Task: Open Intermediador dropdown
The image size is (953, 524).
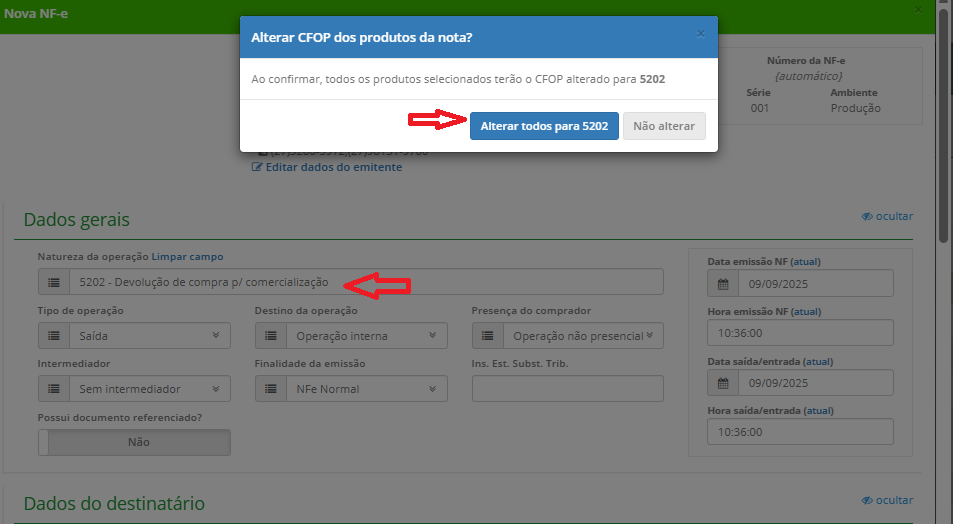Action: pyautogui.click(x=150, y=388)
